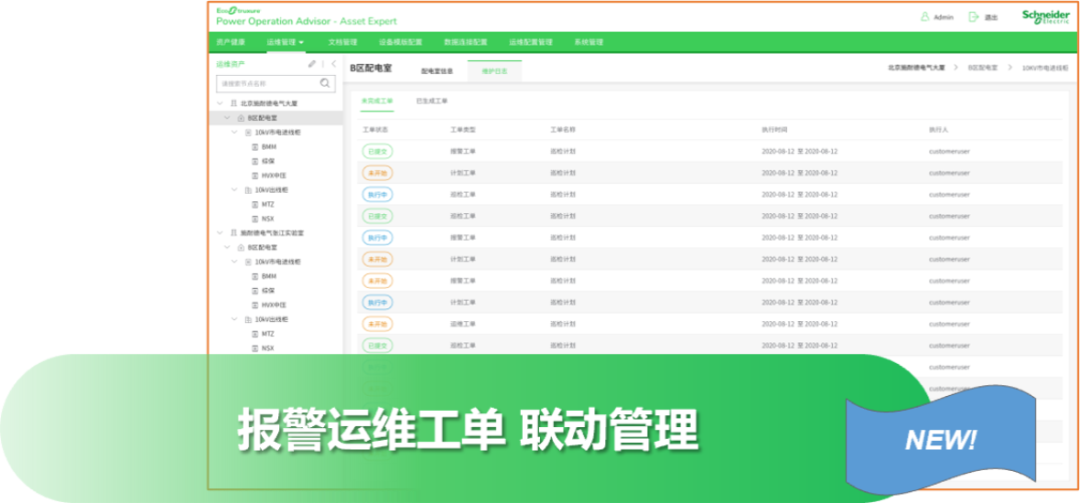Image resolution: width=1080 pixels, height=503 pixels.
Task: Open the 数据连接配置 menu
Action: click(466, 42)
